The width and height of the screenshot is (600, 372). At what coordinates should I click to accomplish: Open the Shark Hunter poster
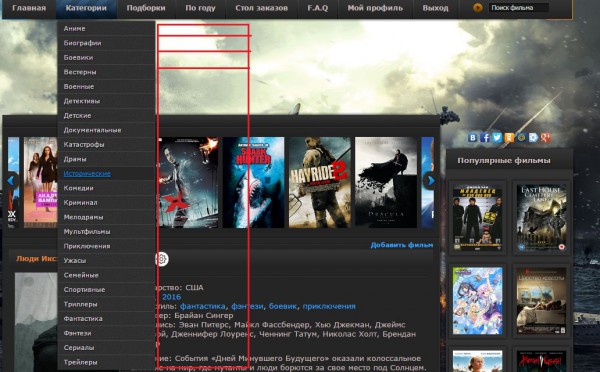(x=254, y=182)
